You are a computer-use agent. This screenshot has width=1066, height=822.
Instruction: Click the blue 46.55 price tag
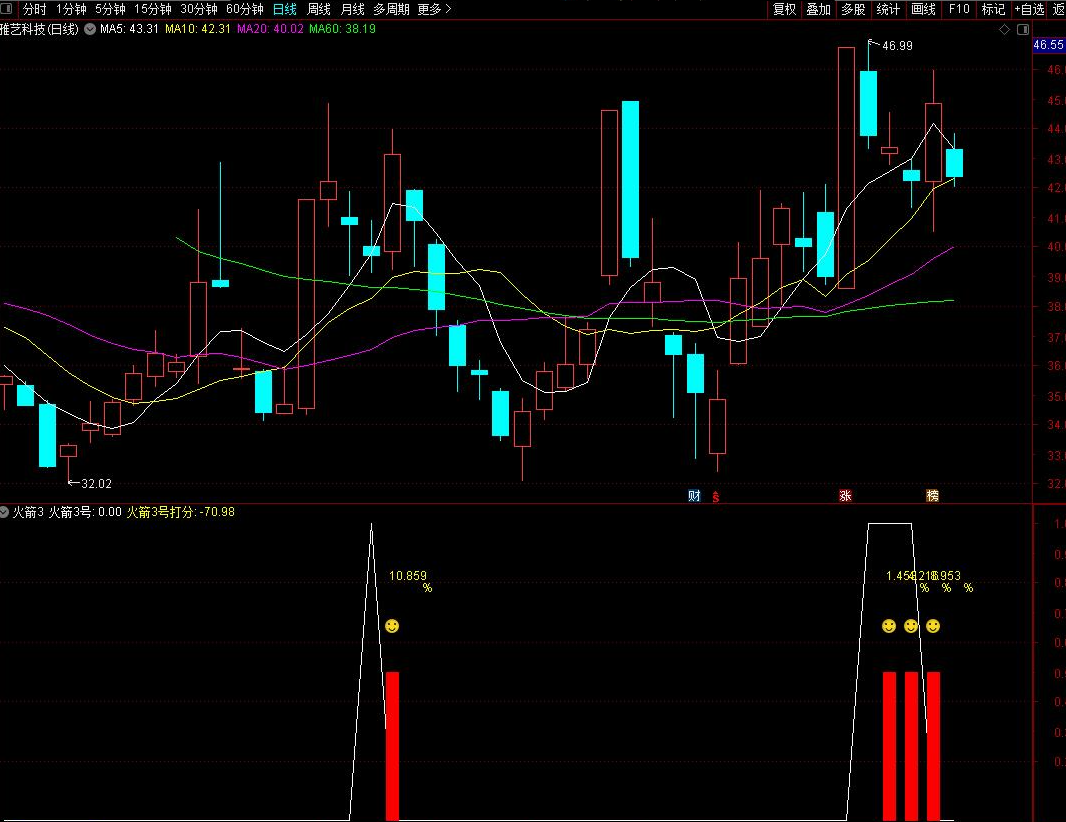coord(1049,45)
